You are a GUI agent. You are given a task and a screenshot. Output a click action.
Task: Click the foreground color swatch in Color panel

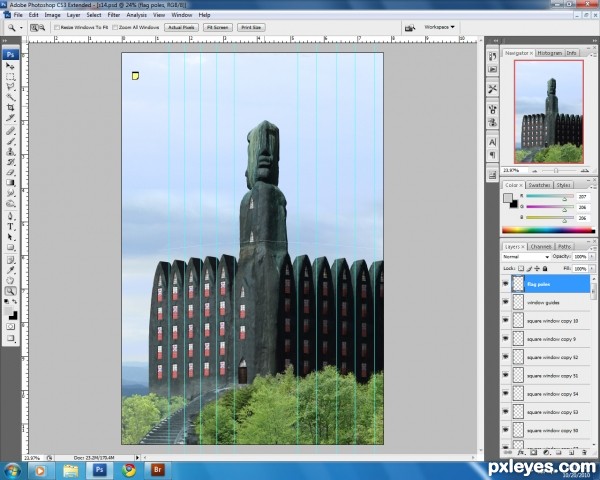[x=508, y=198]
